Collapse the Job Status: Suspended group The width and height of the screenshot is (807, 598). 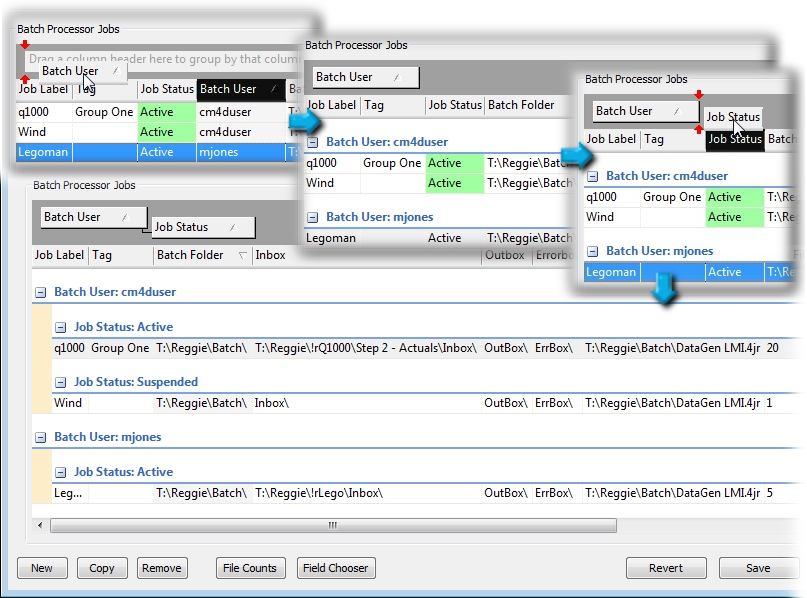(60, 382)
